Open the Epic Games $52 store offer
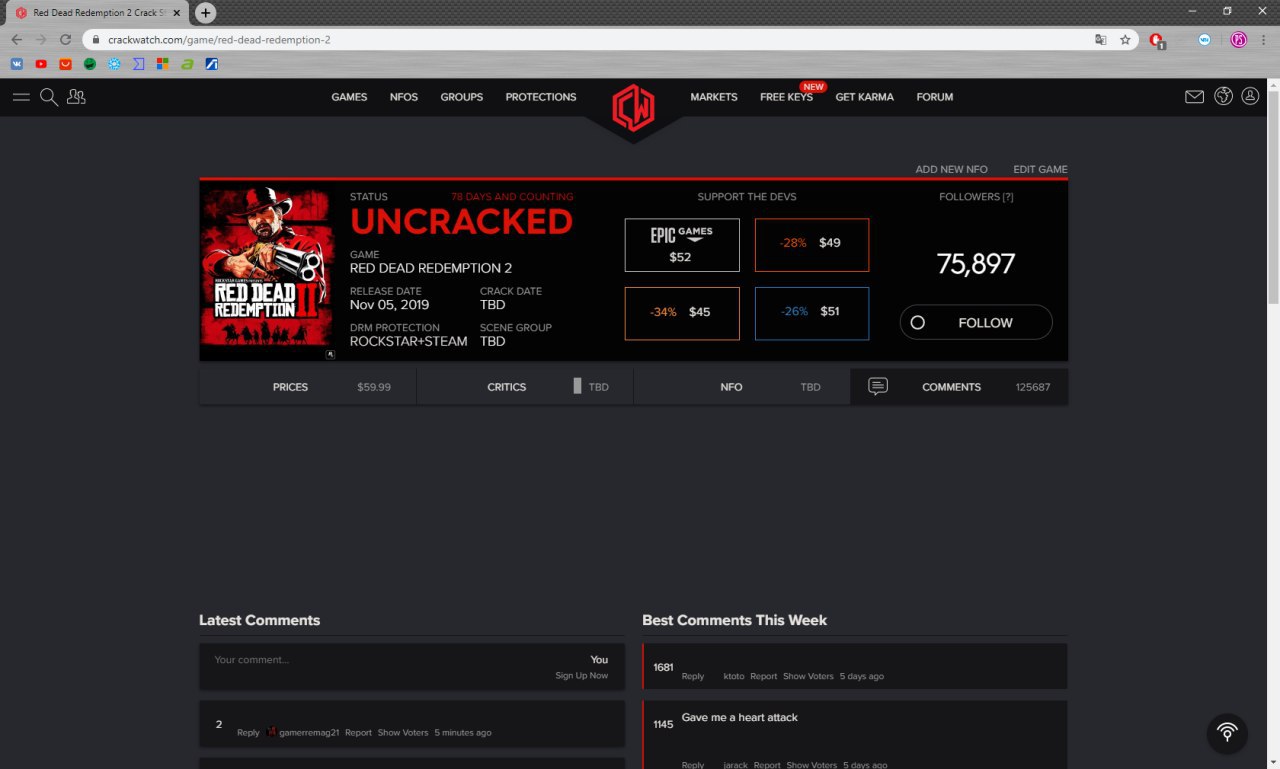 pyautogui.click(x=682, y=245)
